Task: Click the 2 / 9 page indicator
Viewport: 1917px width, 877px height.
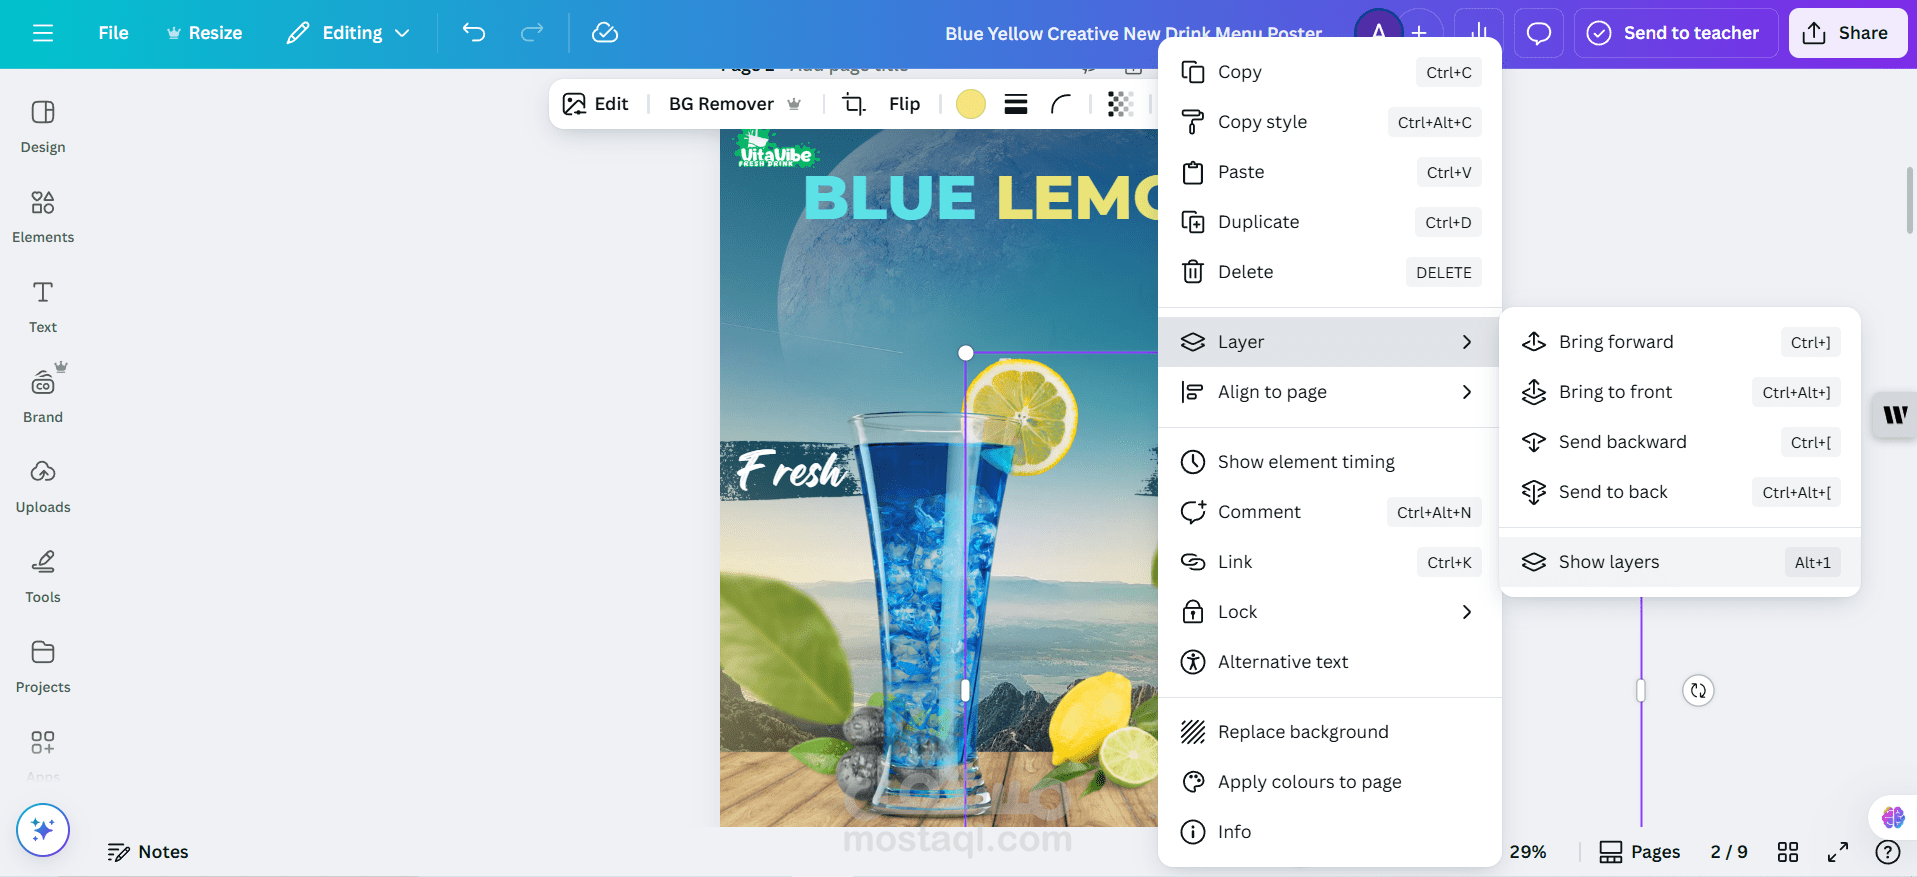Action: click(1729, 852)
